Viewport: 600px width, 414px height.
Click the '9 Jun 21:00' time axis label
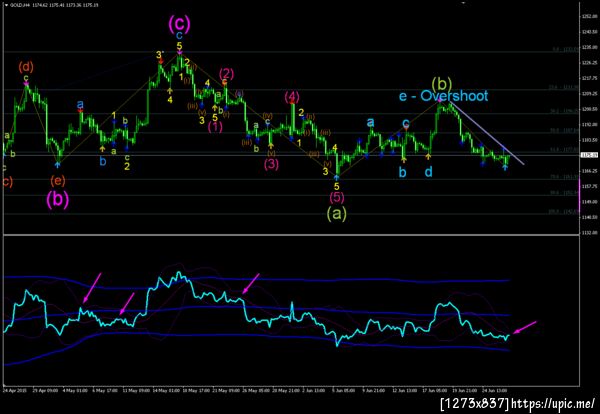coord(374,391)
